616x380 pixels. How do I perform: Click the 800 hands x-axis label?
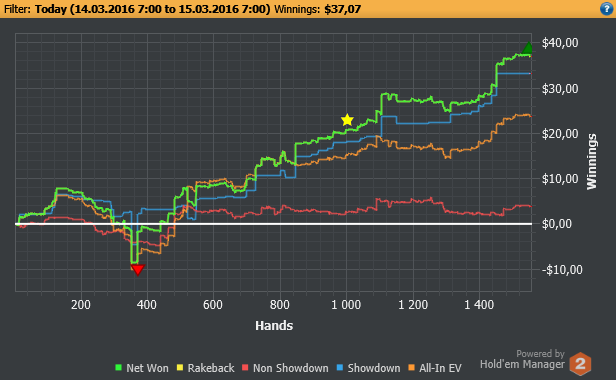click(x=280, y=305)
